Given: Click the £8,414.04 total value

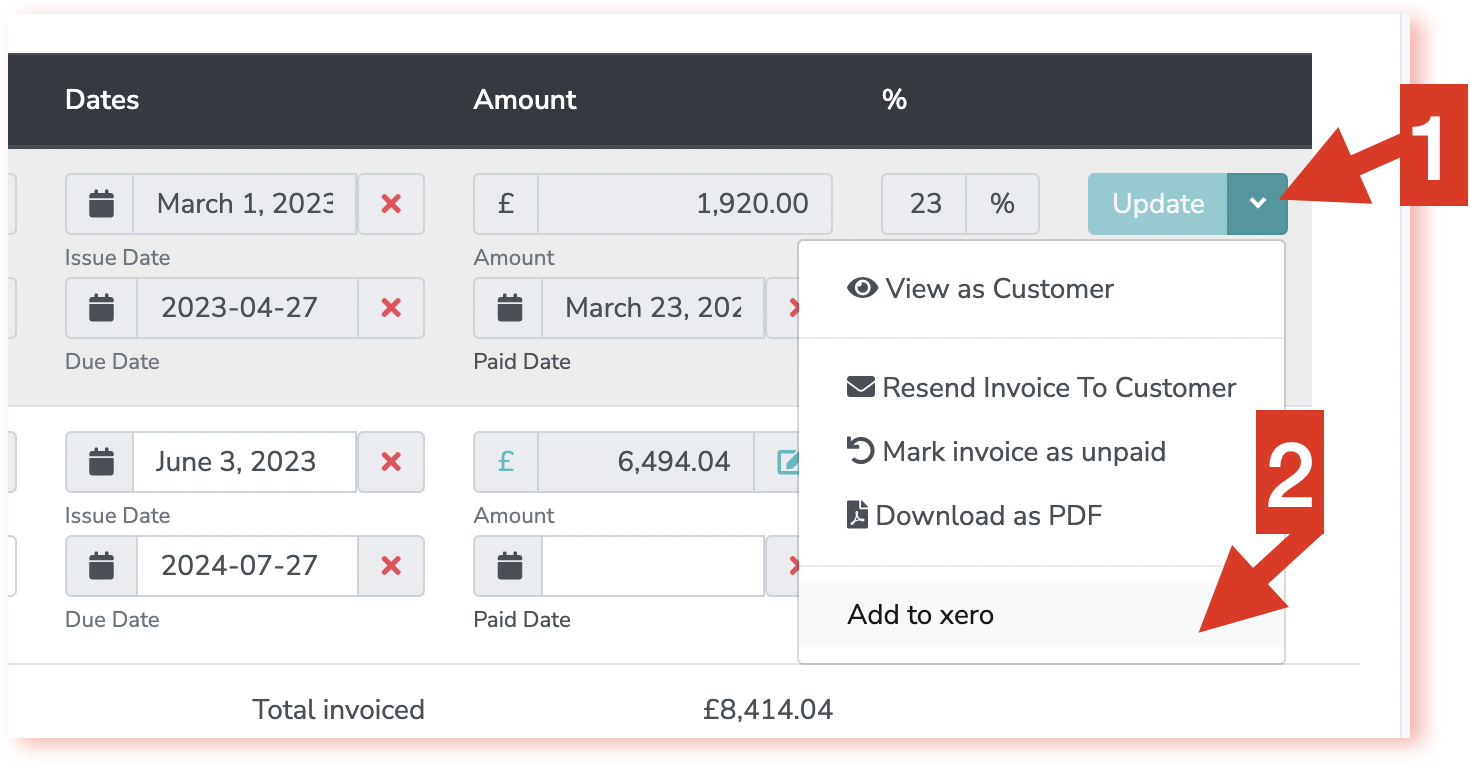Looking at the screenshot, I should pyautogui.click(x=768, y=710).
